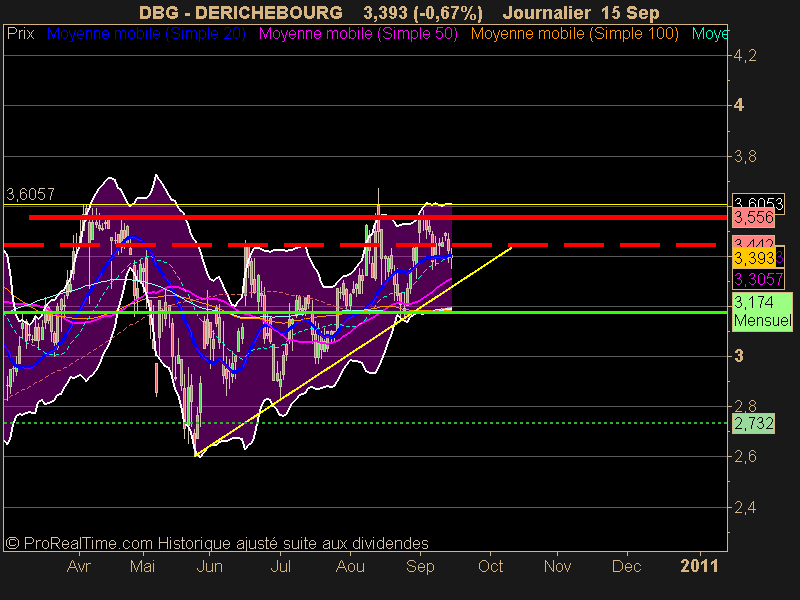Click the 3,6057 level annotation on the left
Image resolution: width=800 pixels, height=600 pixels.
pyautogui.click(x=30, y=194)
